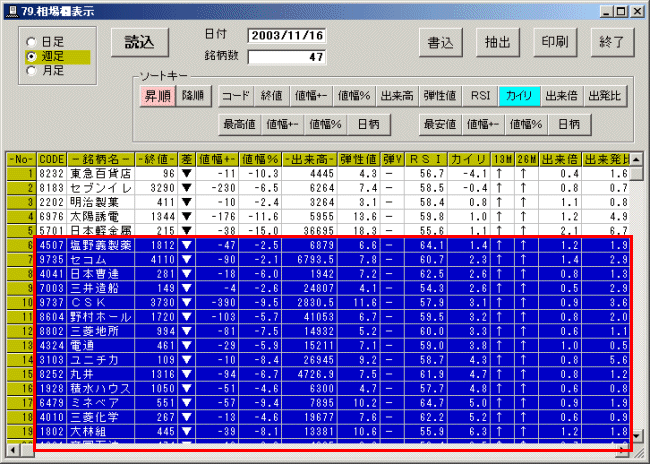Click the CODE column header
The height and width of the screenshot is (464, 650).
point(52,159)
